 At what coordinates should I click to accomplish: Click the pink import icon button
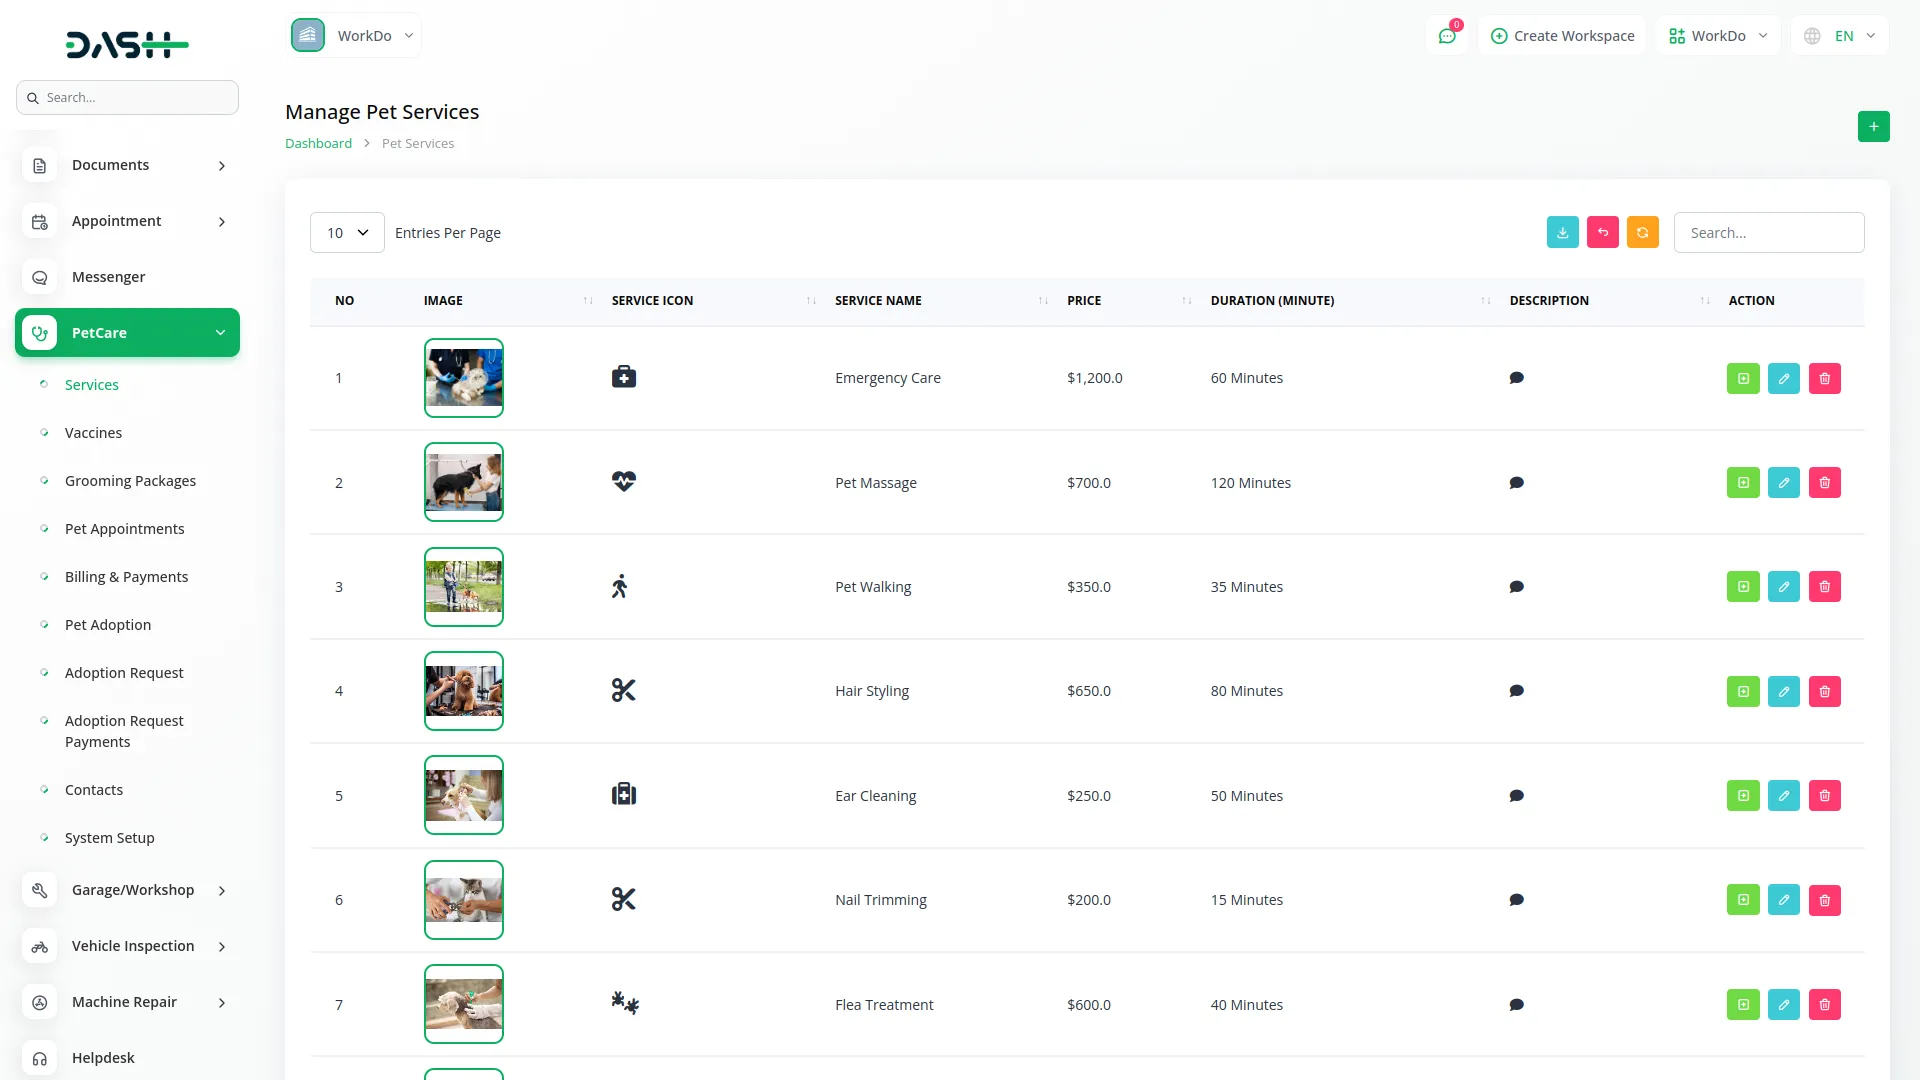point(1602,232)
